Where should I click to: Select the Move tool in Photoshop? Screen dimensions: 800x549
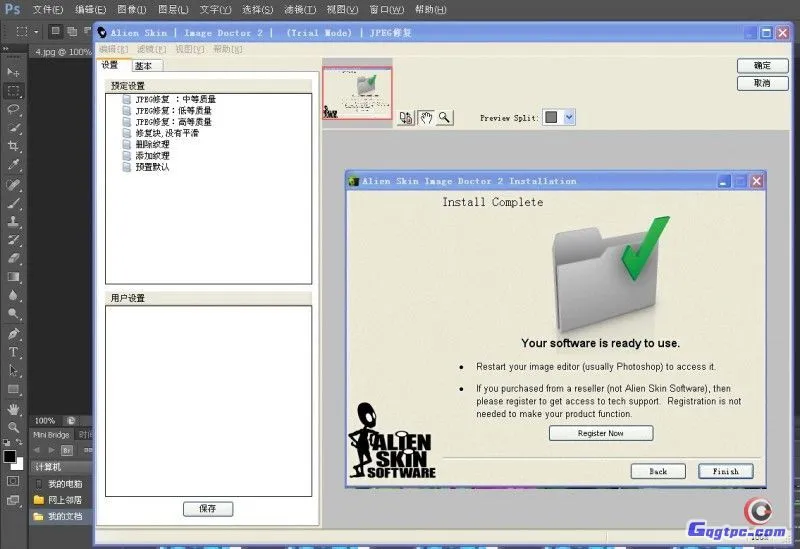13,72
